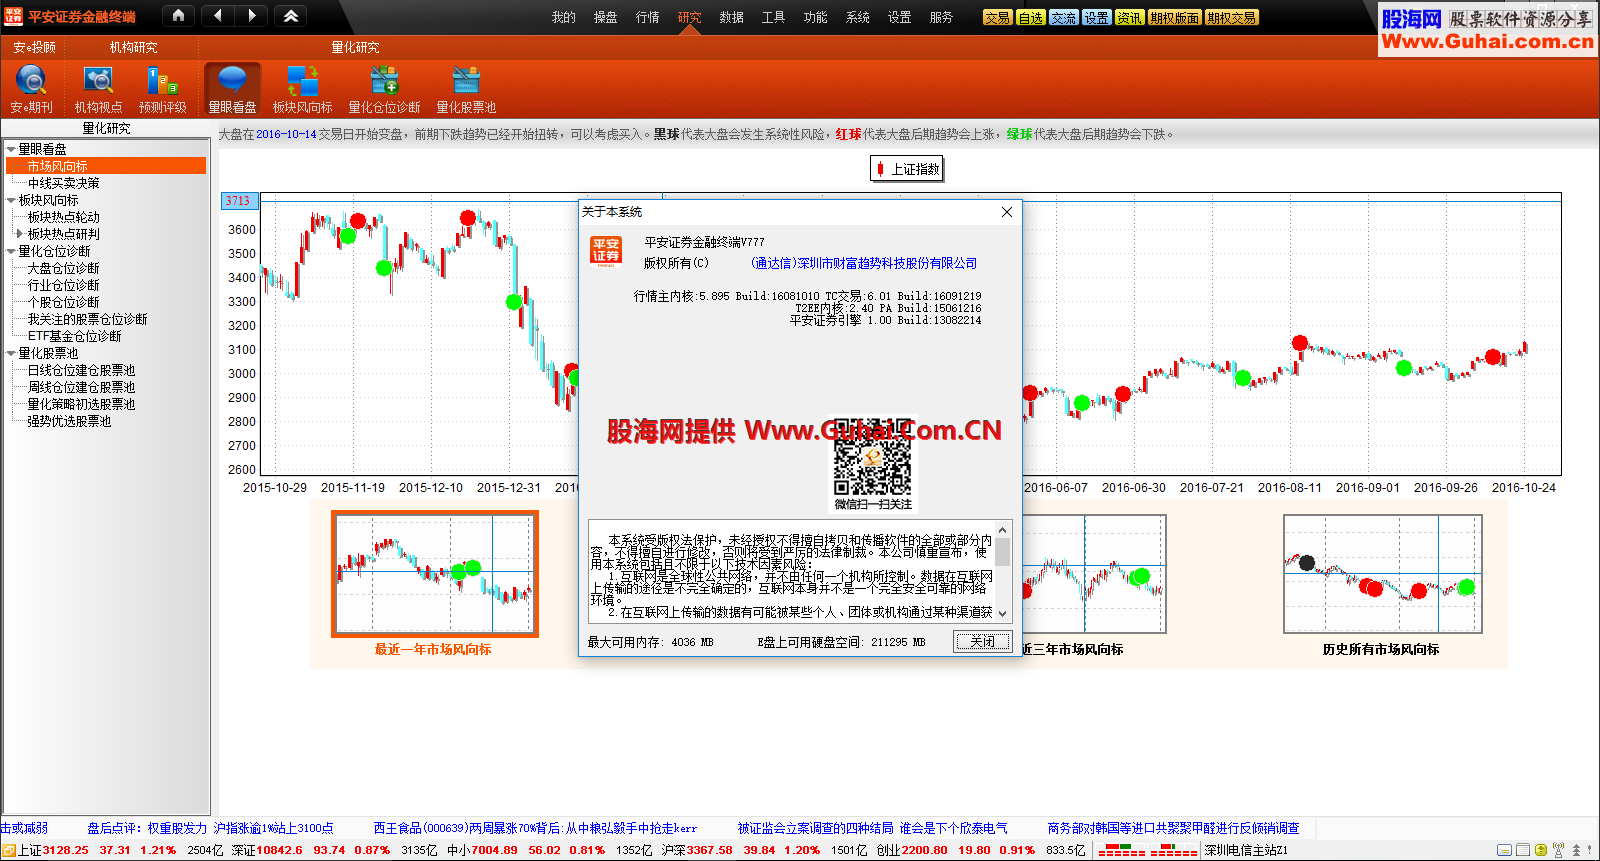The image size is (1600, 861).
Task: Click the 资讯 shortcut button
Action: click(1129, 18)
